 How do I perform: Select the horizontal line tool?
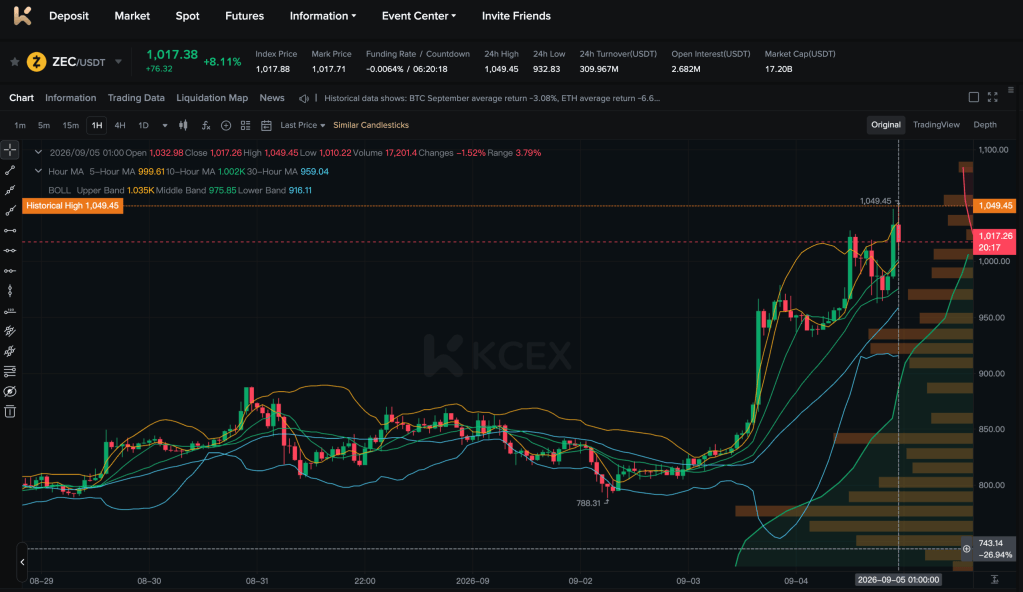click(x=10, y=251)
